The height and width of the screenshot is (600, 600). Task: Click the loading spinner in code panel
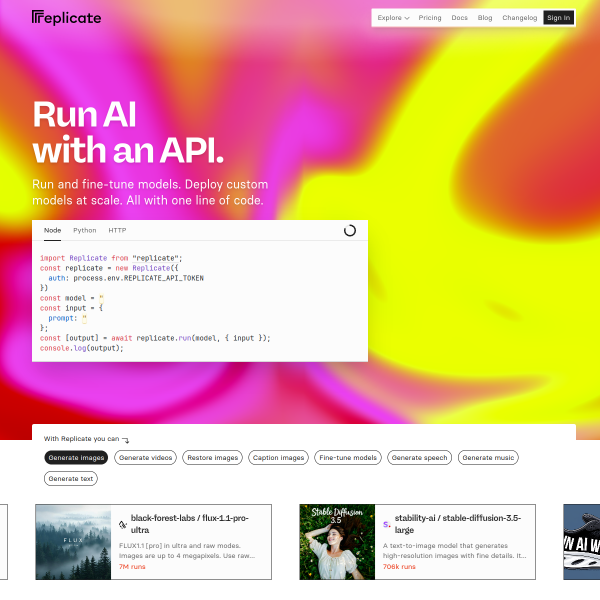point(350,230)
